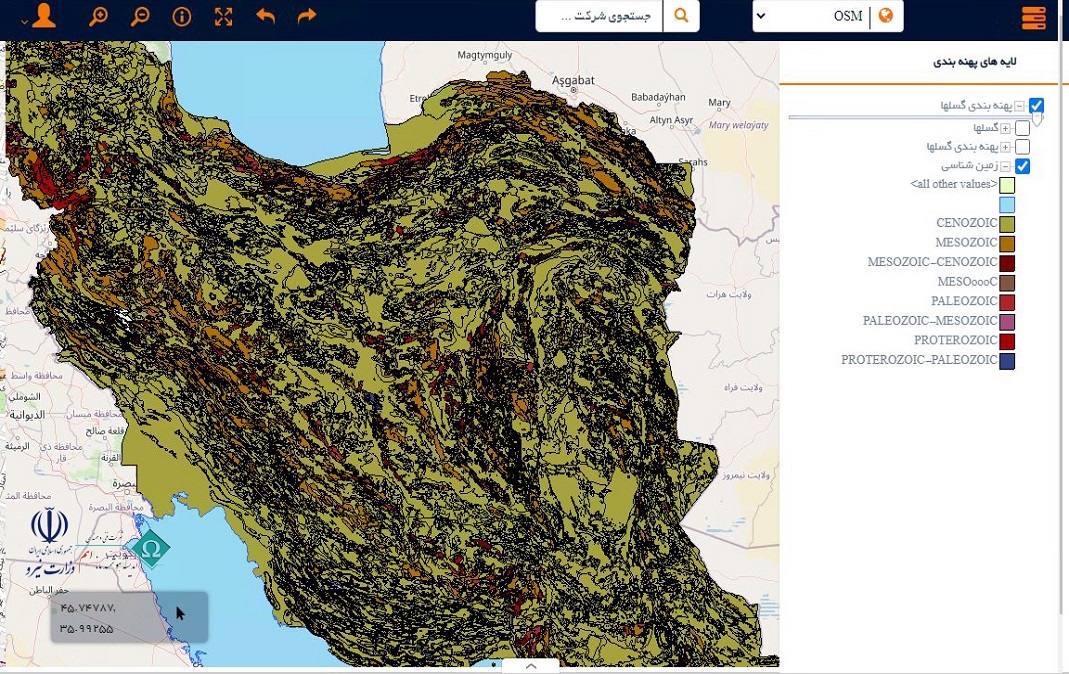1069x674 pixels.
Task: Click the Magtymguly label on the map
Action: tap(485, 55)
